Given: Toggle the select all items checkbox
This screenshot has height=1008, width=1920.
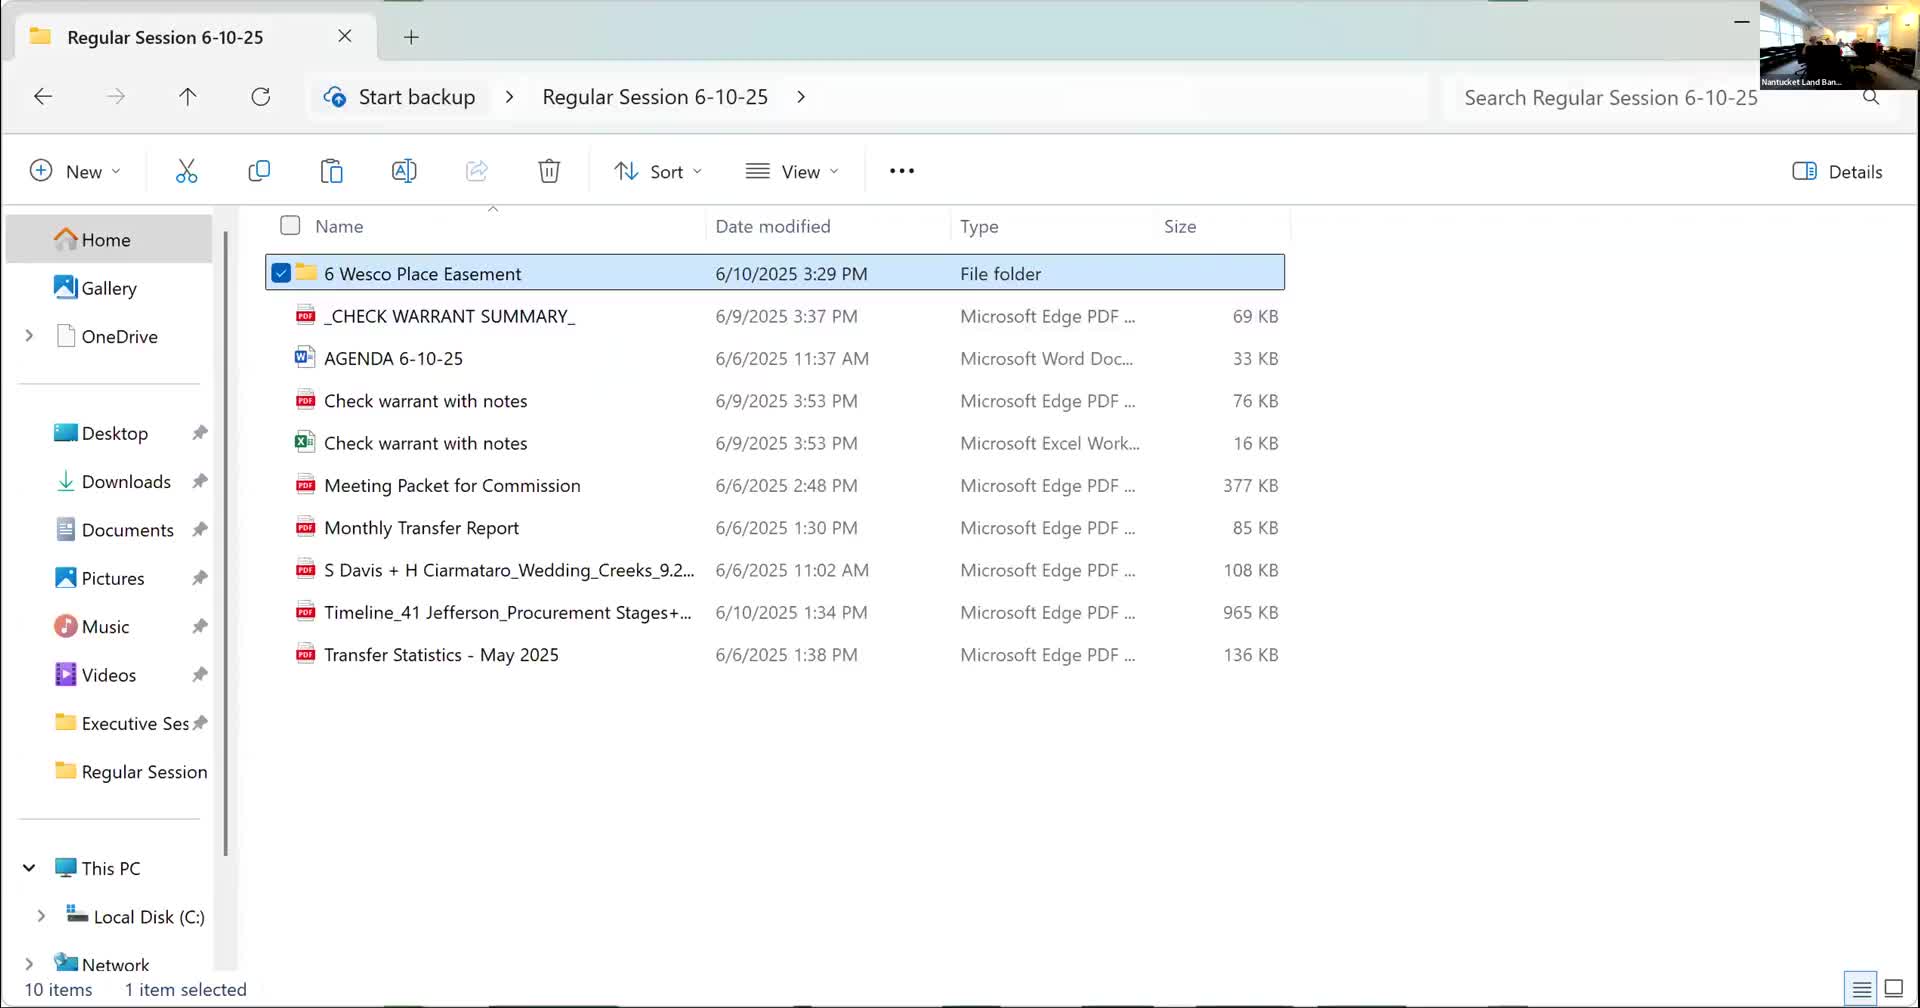Looking at the screenshot, I should click(290, 226).
